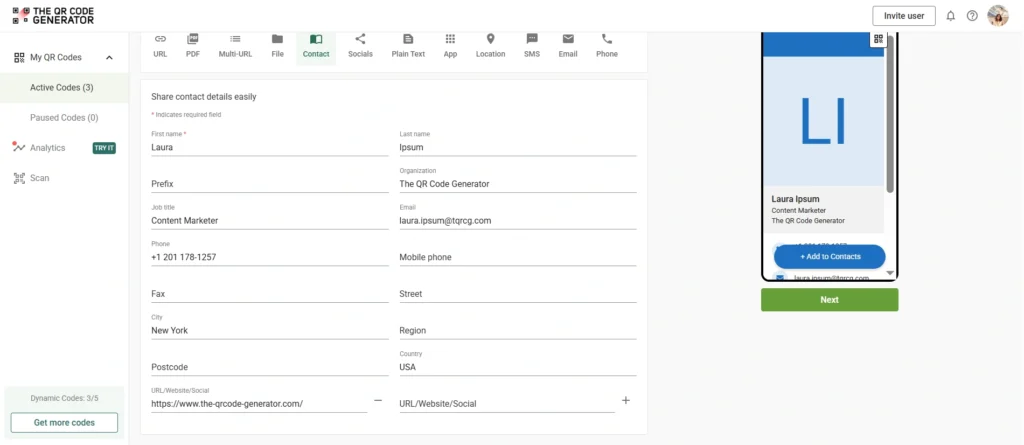Choose the SMS chat bubble icon
The height and width of the screenshot is (445, 1024).
(x=532, y=39)
